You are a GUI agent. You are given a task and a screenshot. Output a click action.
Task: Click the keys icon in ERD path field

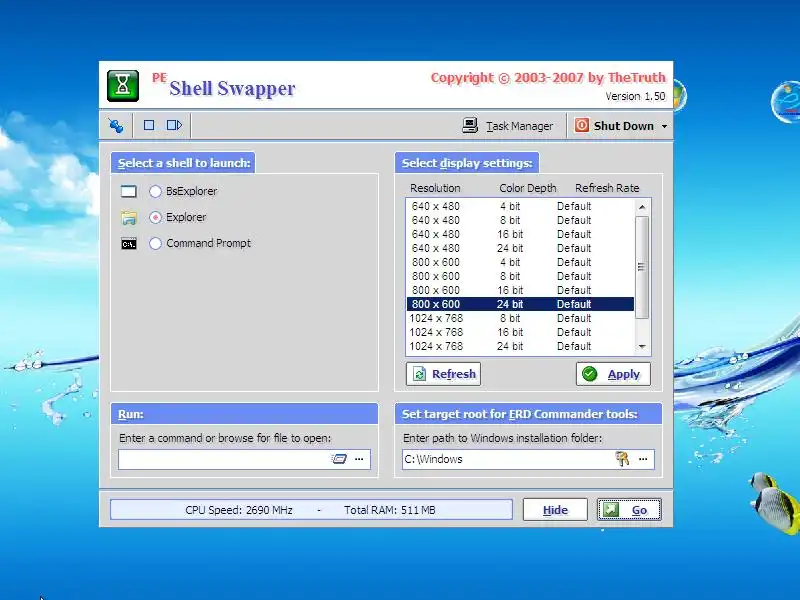pyautogui.click(x=622, y=459)
